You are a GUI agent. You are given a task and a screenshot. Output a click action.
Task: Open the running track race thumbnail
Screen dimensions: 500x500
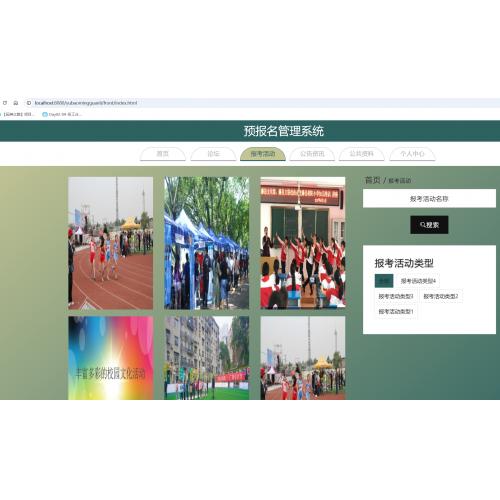pyautogui.click(x=111, y=243)
